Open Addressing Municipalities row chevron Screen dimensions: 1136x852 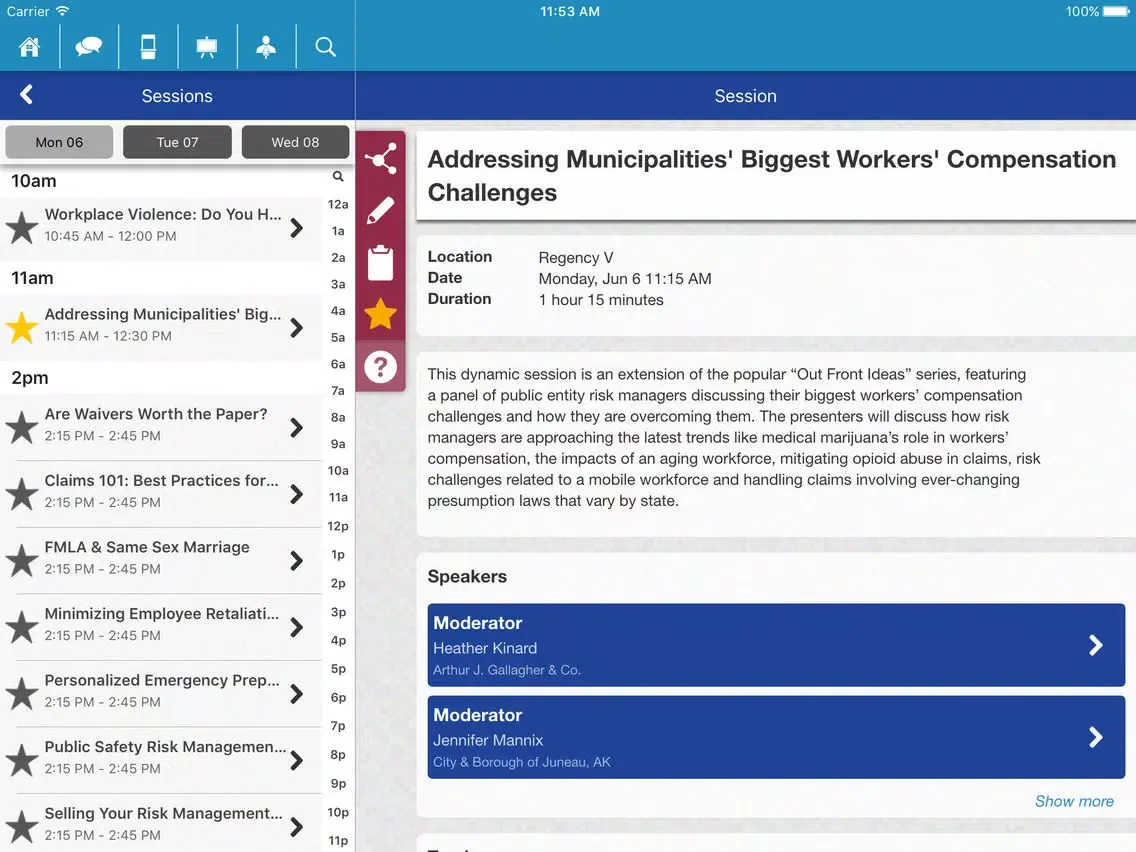coord(296,328)
